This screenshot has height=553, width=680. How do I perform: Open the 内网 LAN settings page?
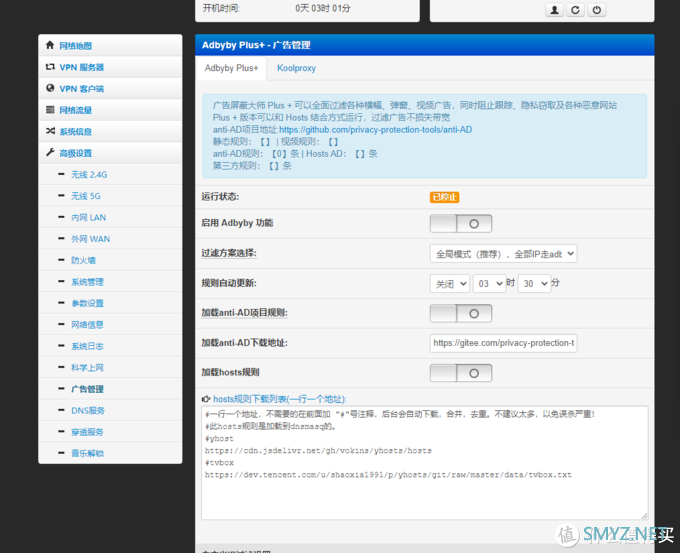(88, 218)
